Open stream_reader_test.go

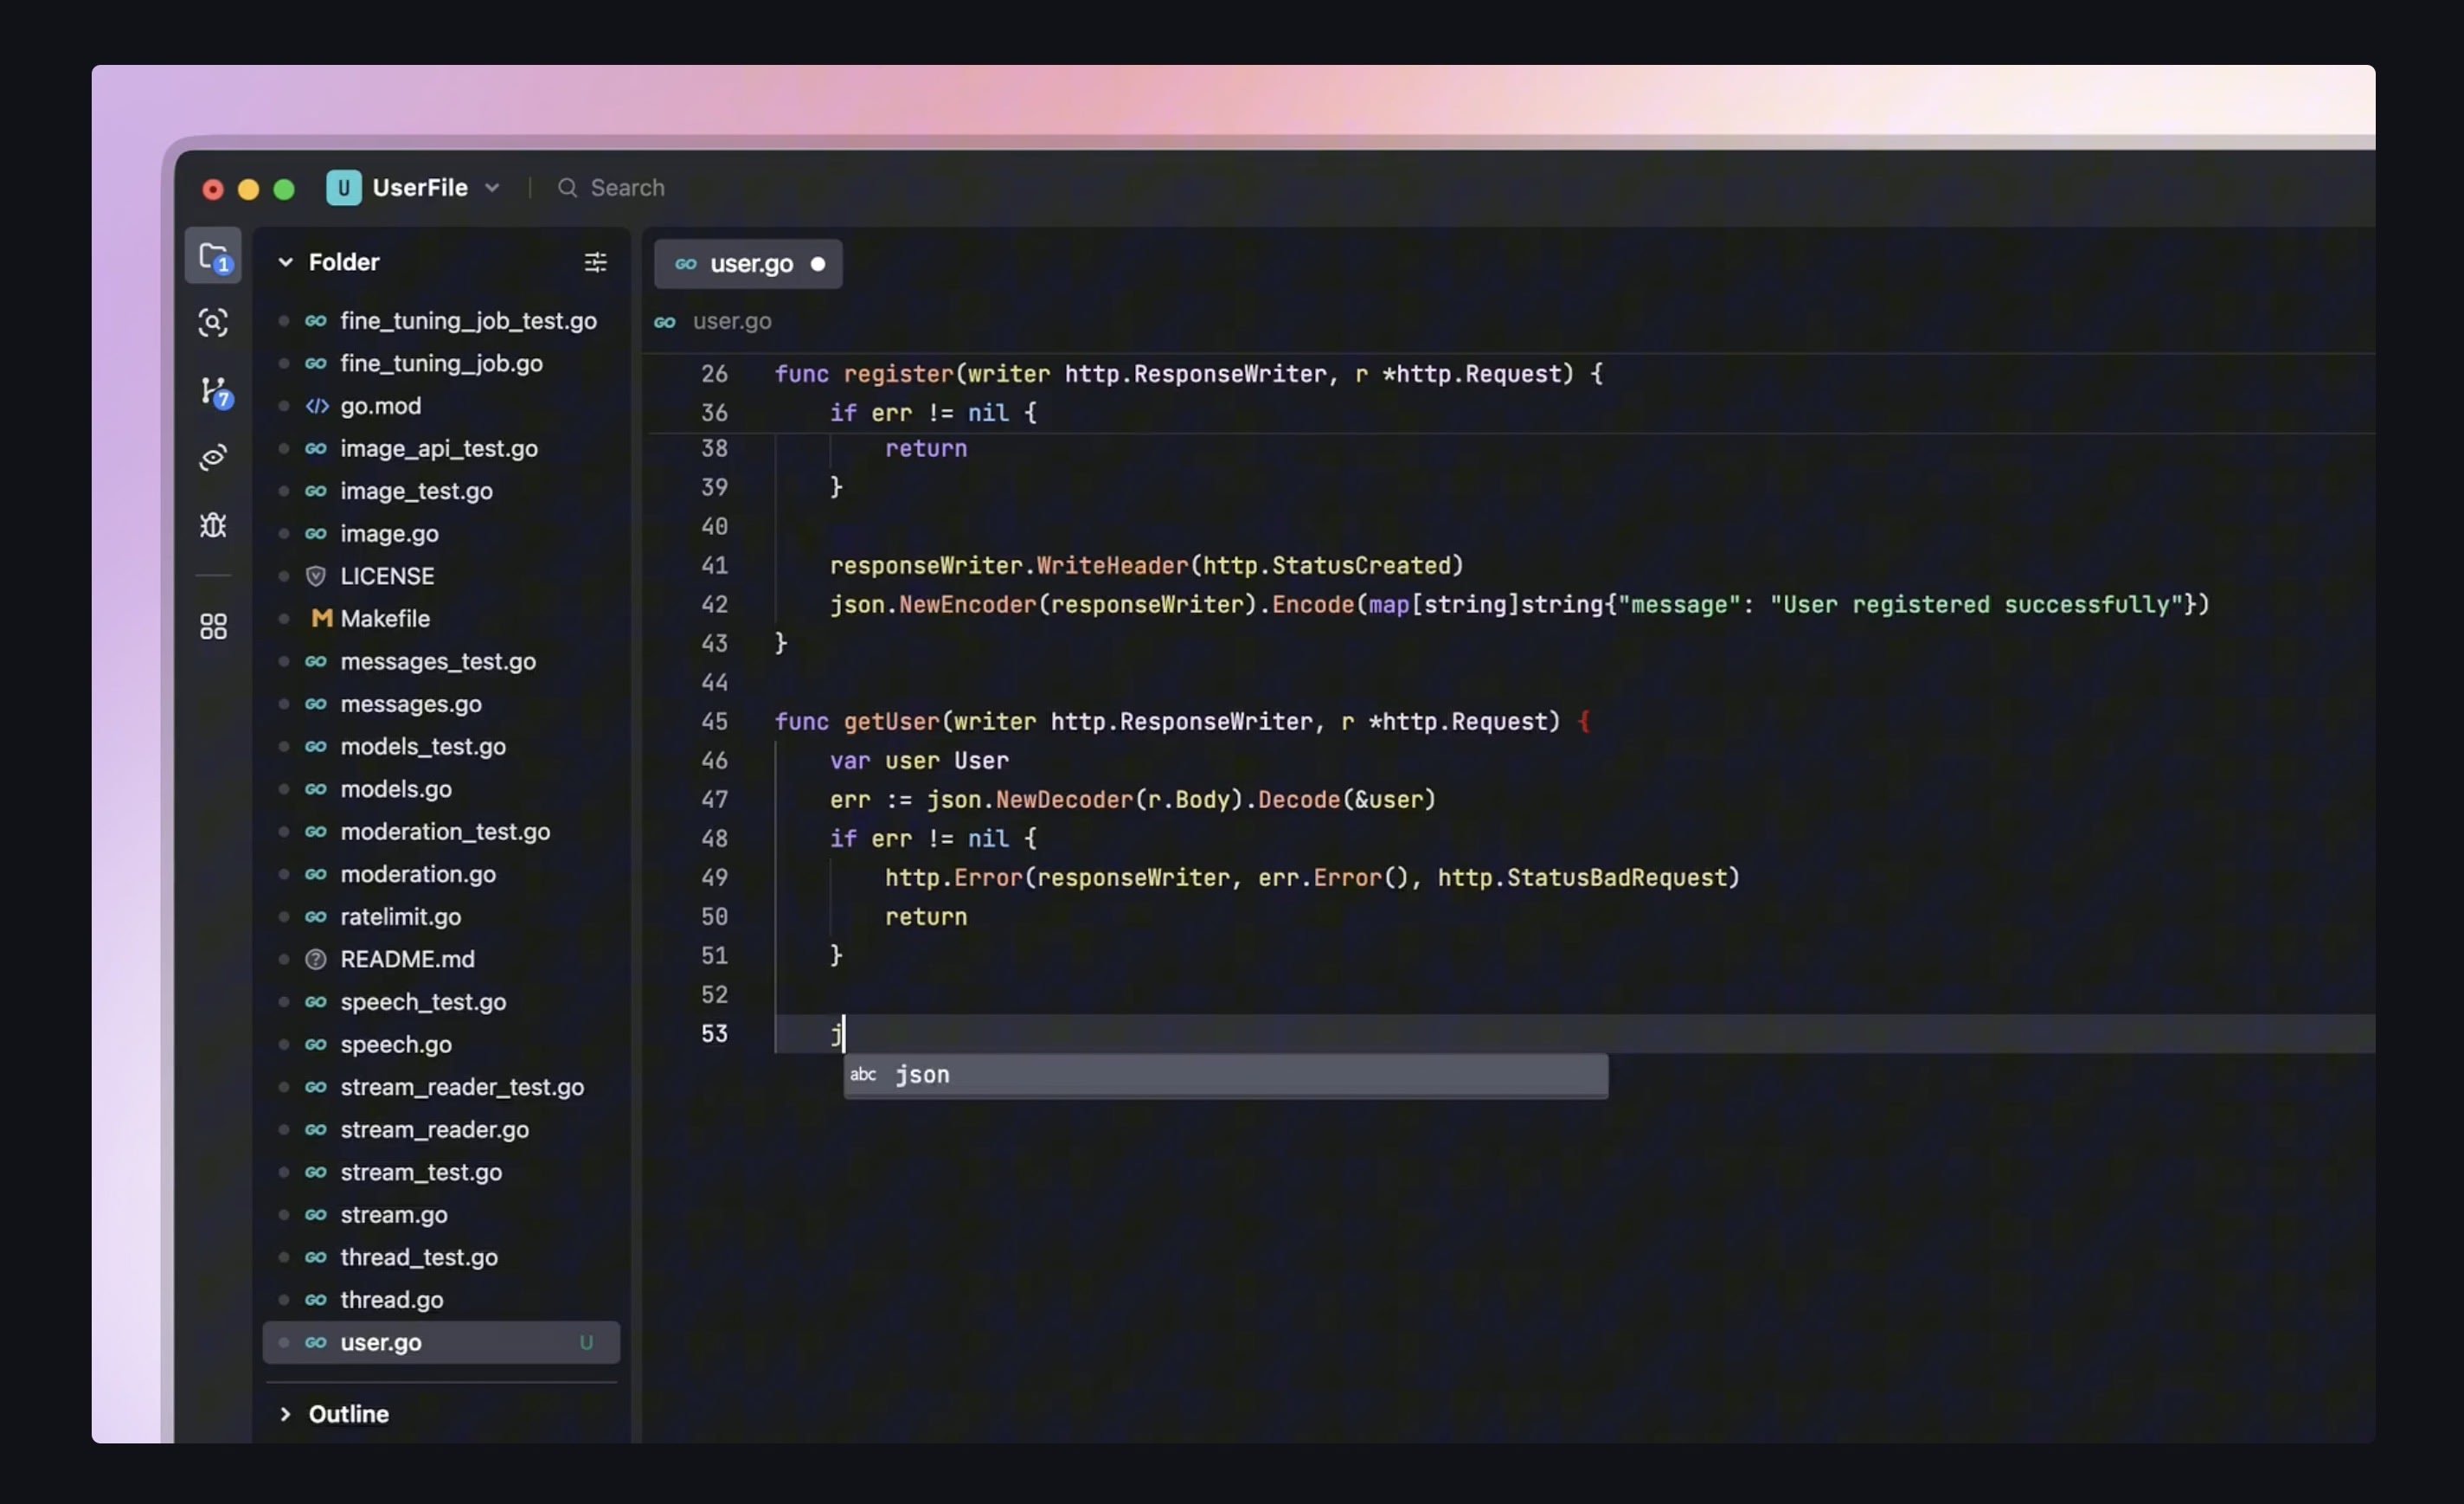pos(463,1087)
